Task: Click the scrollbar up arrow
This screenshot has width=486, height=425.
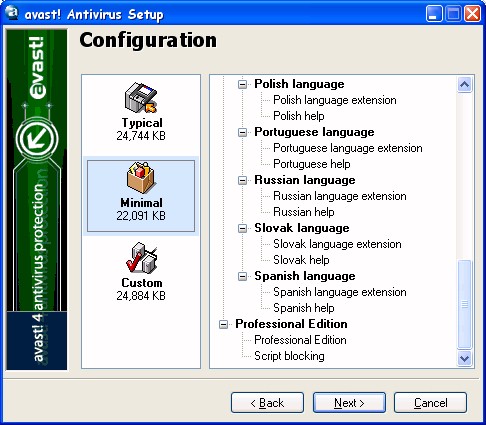Action: 464,84
